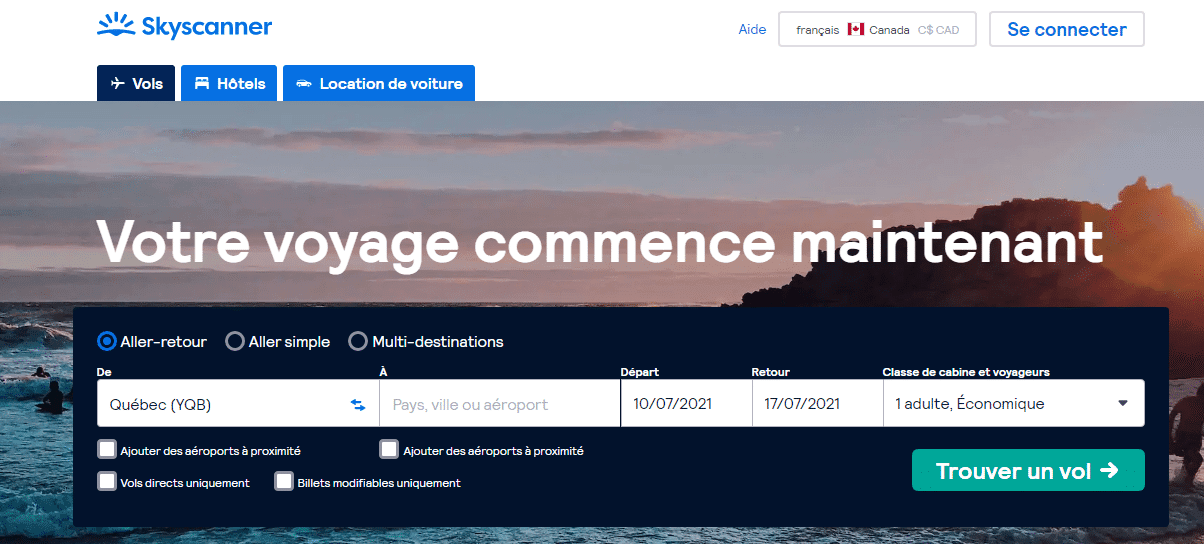This screenshot has height=544, width=1204.
Task: Open the Retour date selector
Action: coord(817,404)
